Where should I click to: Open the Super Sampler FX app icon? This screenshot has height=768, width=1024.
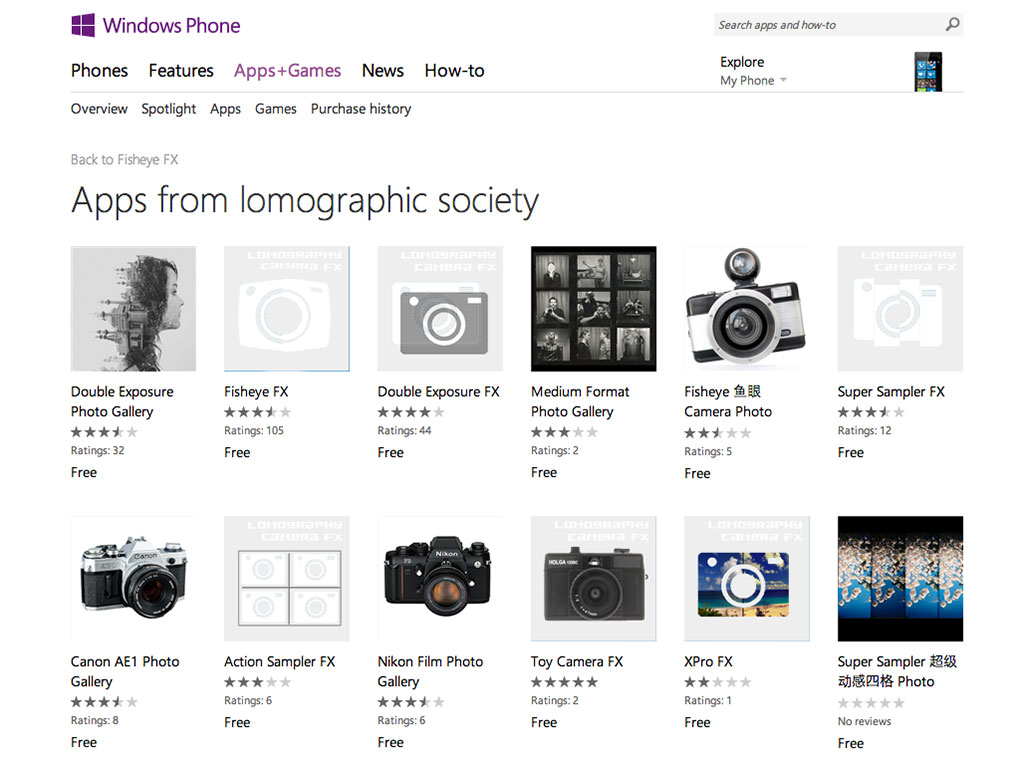(900, 309)
